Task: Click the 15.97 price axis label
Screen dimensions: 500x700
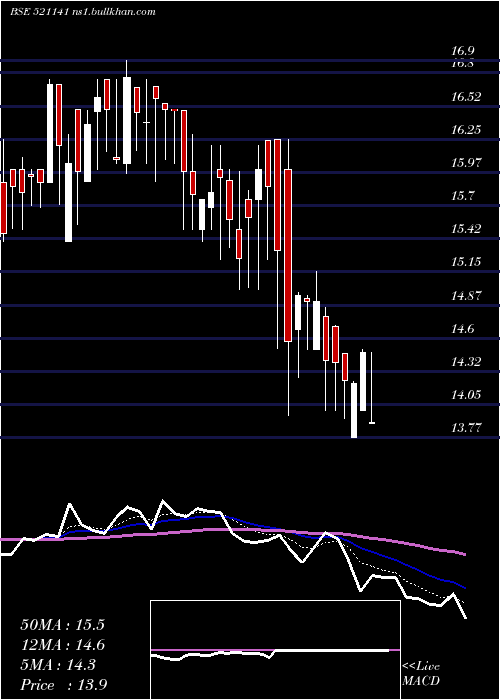Action: point(466,163)
